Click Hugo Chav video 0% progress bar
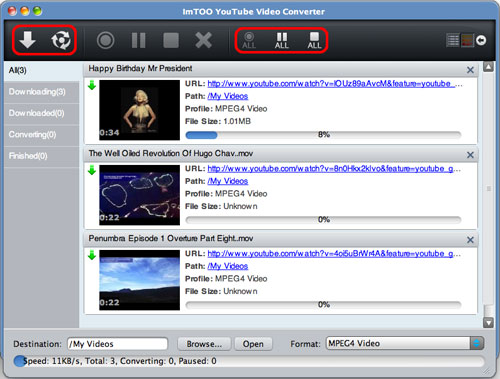Viewport: 500px width, 379px height. coord(323,220)
